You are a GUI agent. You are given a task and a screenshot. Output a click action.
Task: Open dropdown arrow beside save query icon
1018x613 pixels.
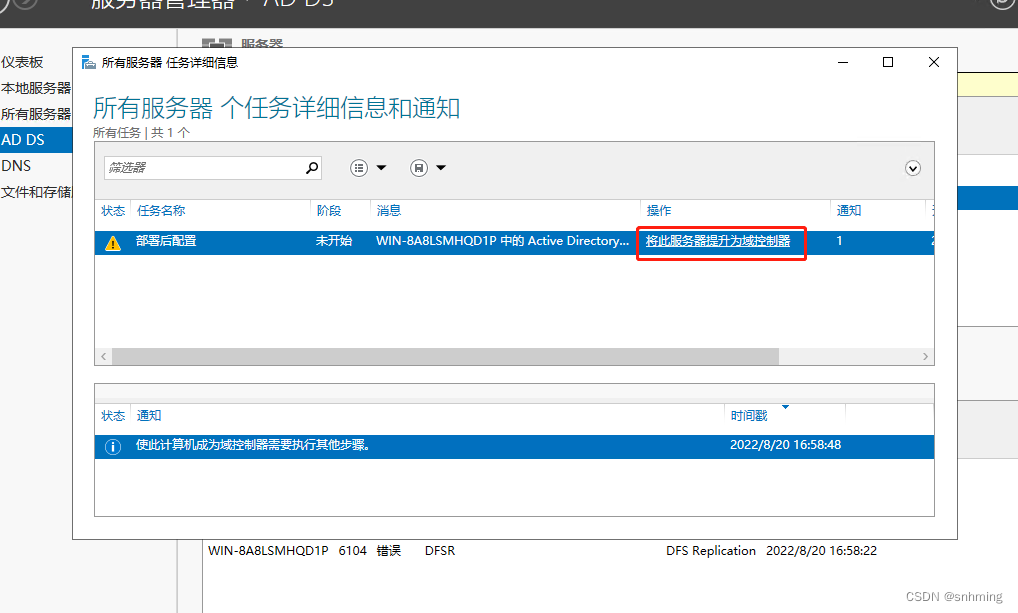[441, 168]
